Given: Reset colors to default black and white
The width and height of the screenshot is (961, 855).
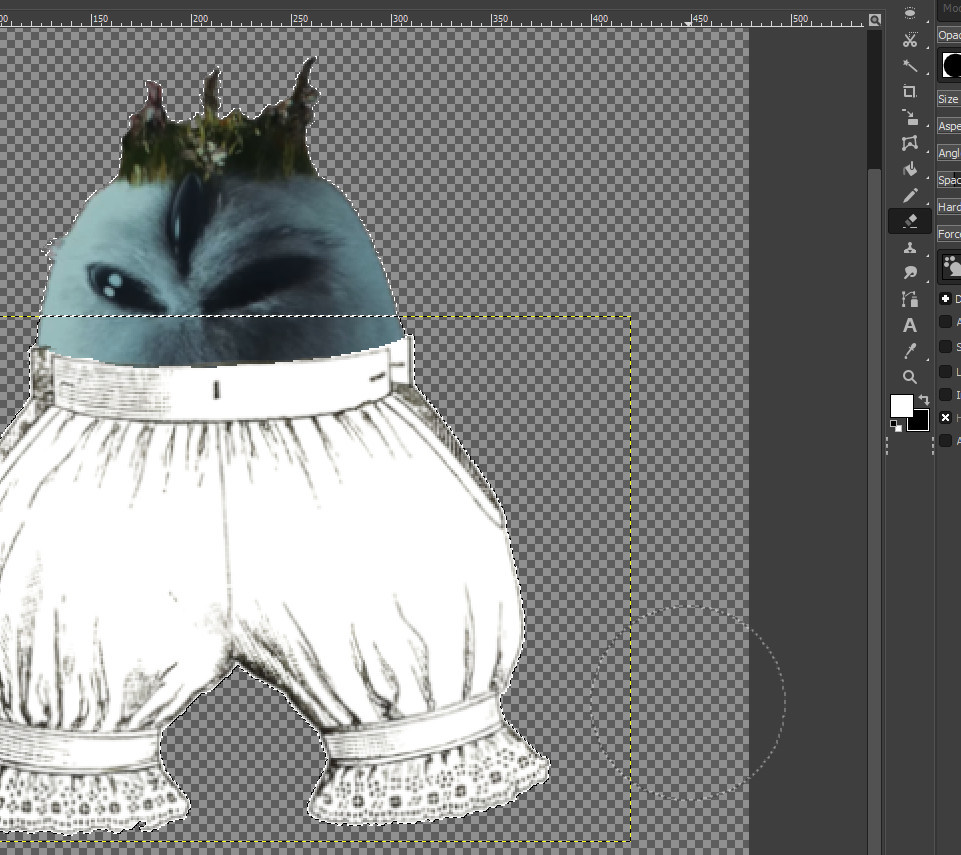Looking at the screenshot, I should pyautogui.click(x=895, y=426).
